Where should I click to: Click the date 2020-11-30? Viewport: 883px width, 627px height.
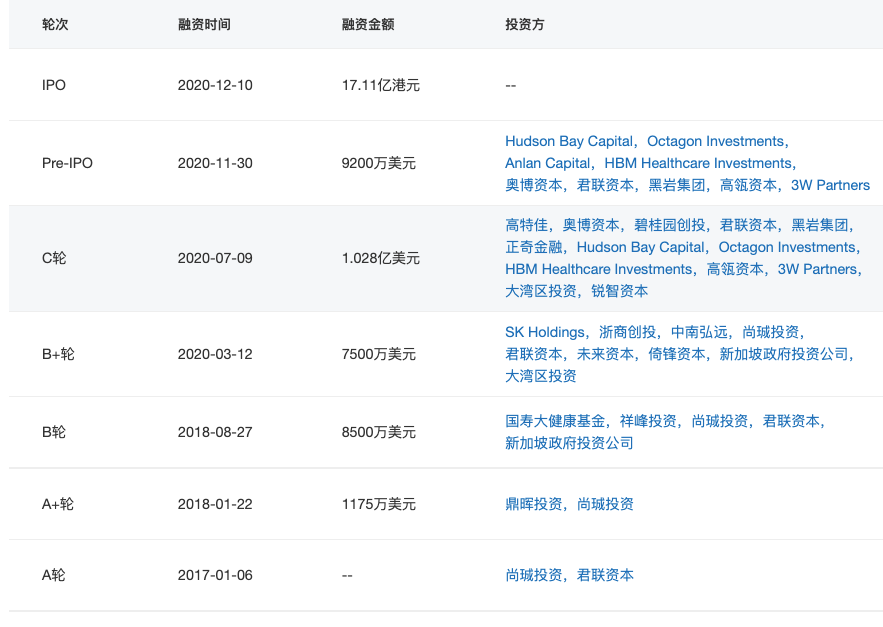click(215, 163)
